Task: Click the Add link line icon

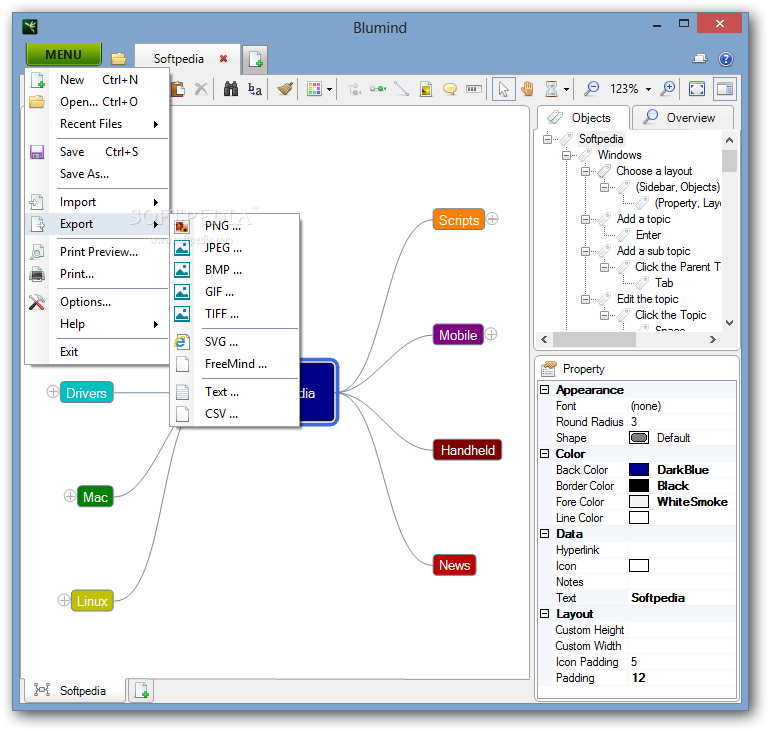Action: coord(402,89)
